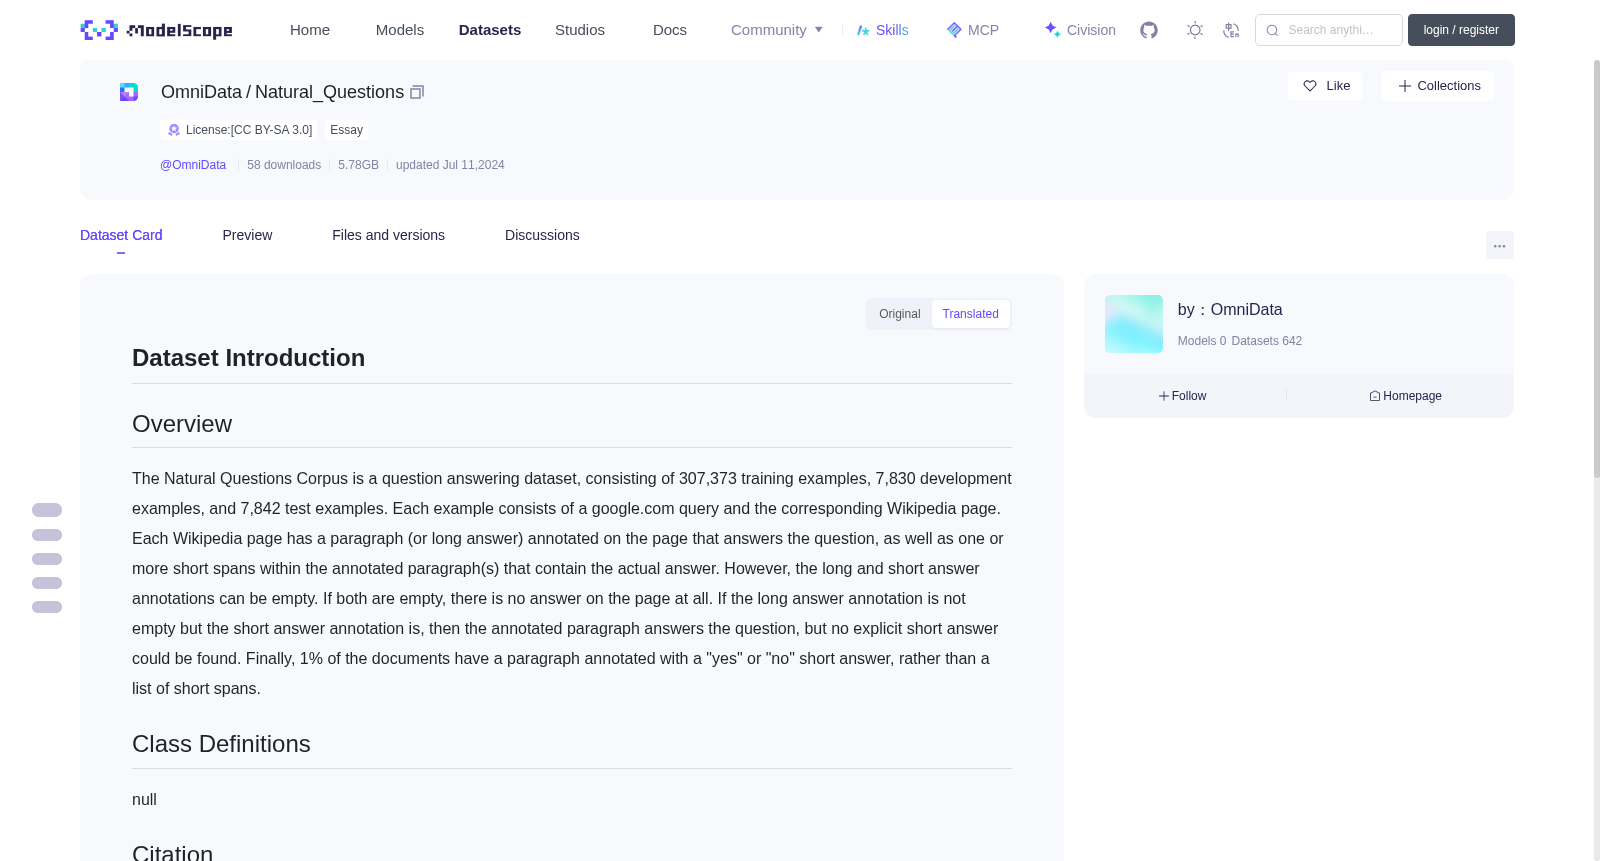The image size is (1600, 861).
Task: Toggle light/dark theme sun icon
Action: pyautogui.click(x=1195, y=30)
